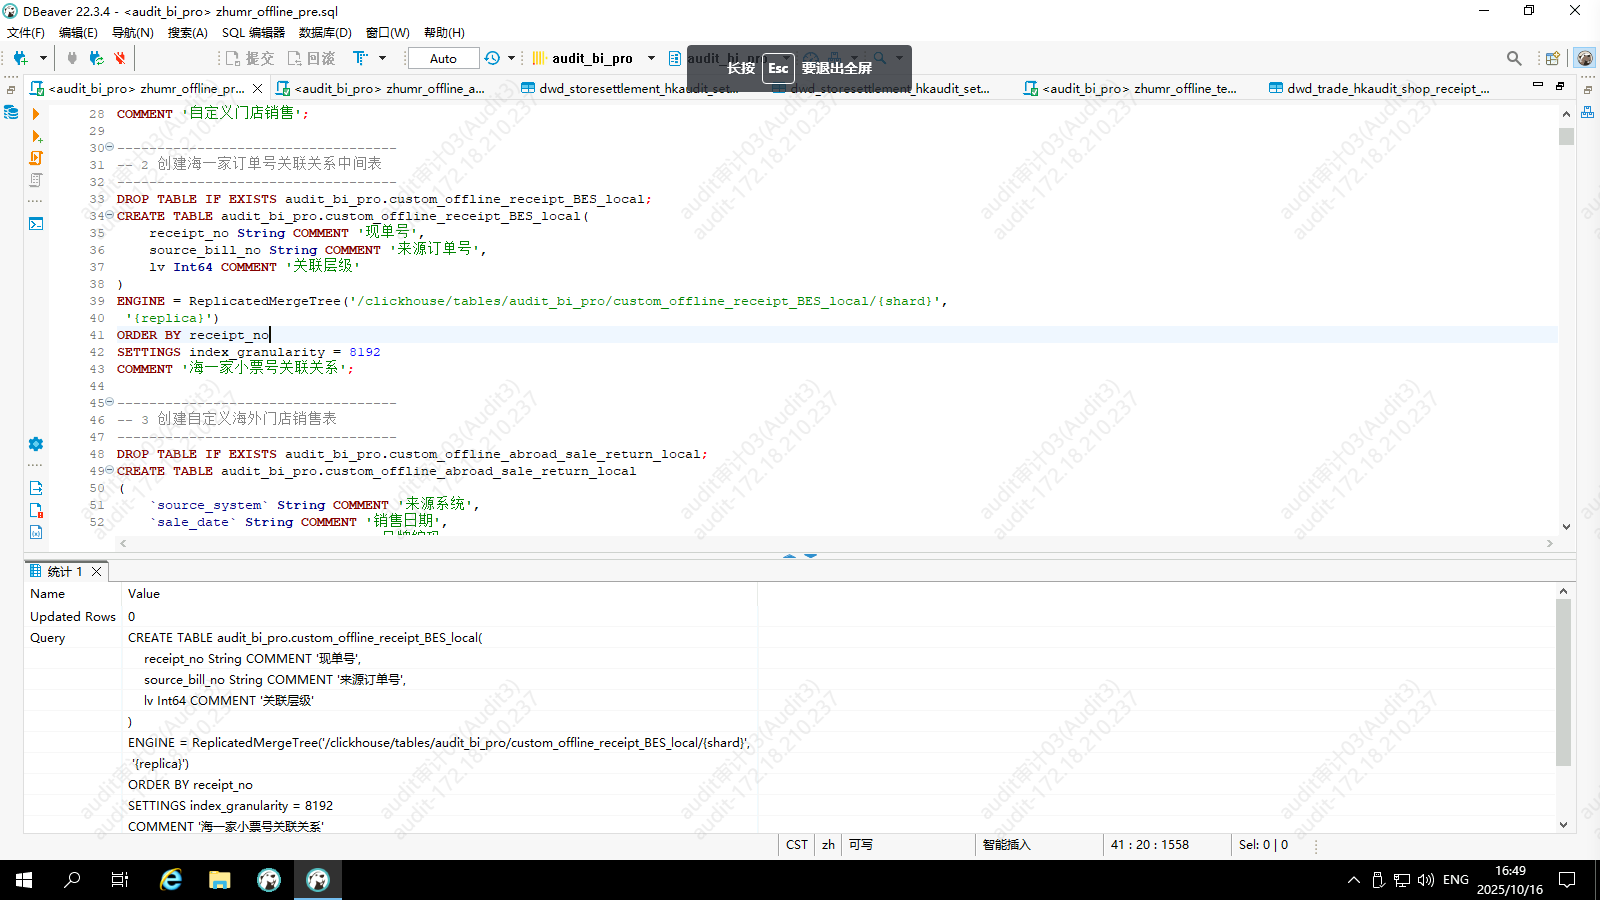This screenshot has height=900, width=1600.
Task: Close the 统计 1 results tab
Action: pos(97,572)
